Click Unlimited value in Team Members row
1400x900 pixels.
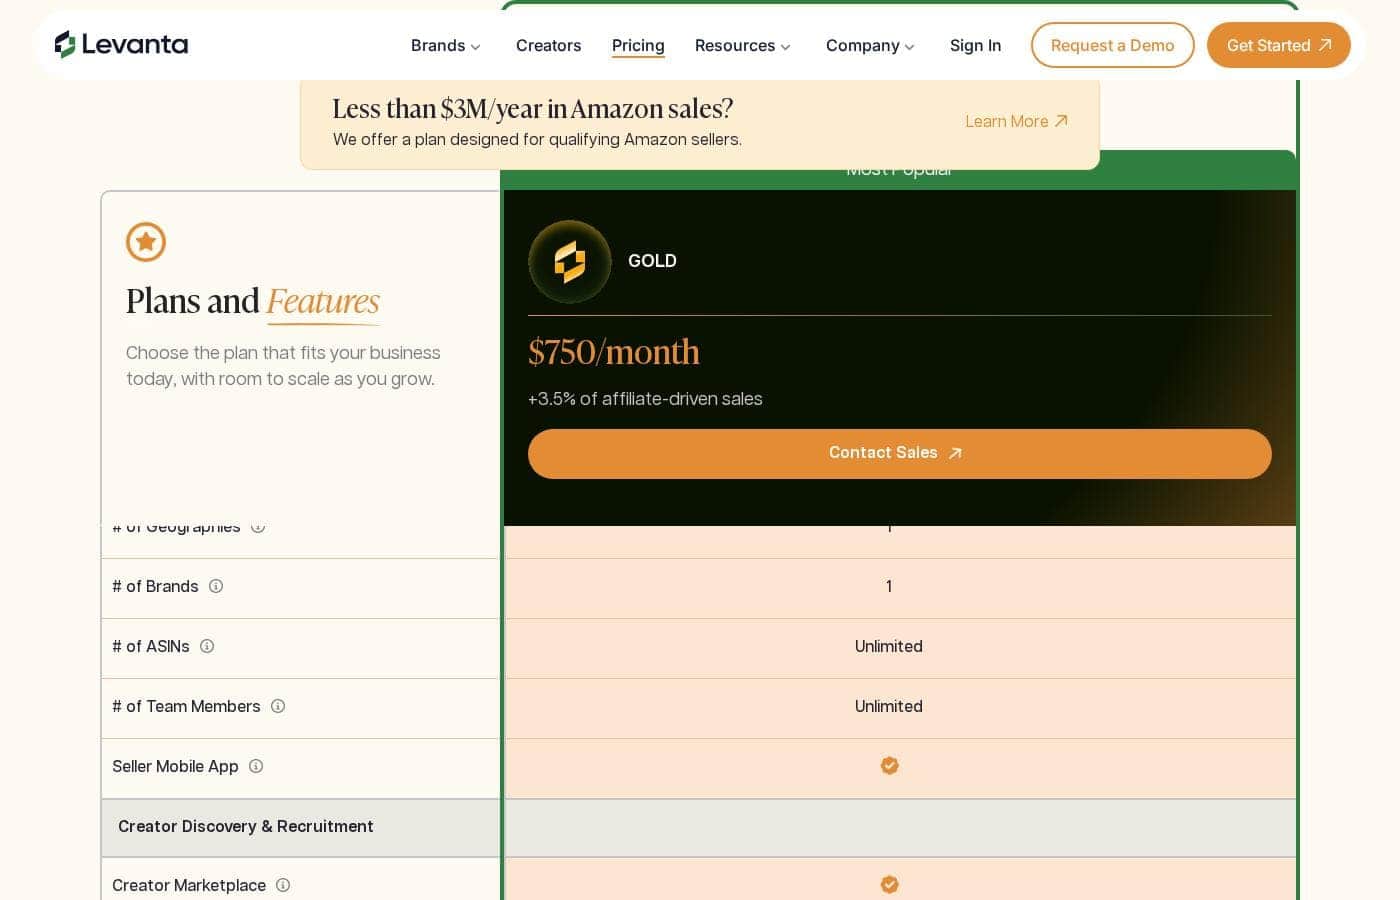[889, 706]
